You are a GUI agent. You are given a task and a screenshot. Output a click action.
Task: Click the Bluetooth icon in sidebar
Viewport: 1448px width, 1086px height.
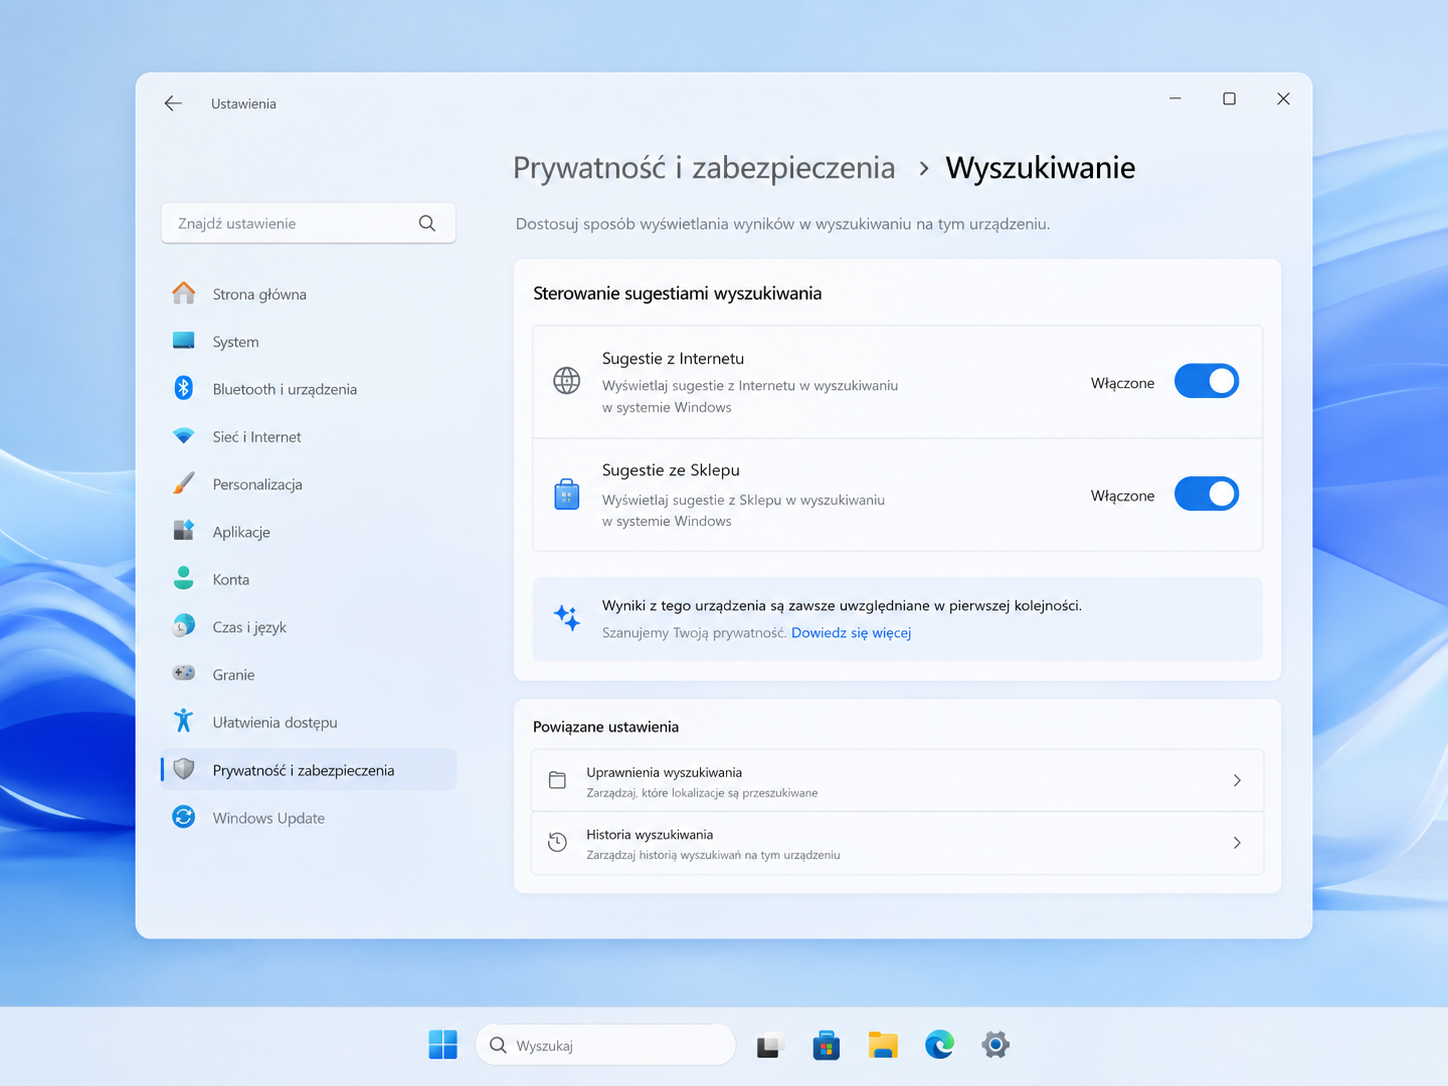point(184,388)
